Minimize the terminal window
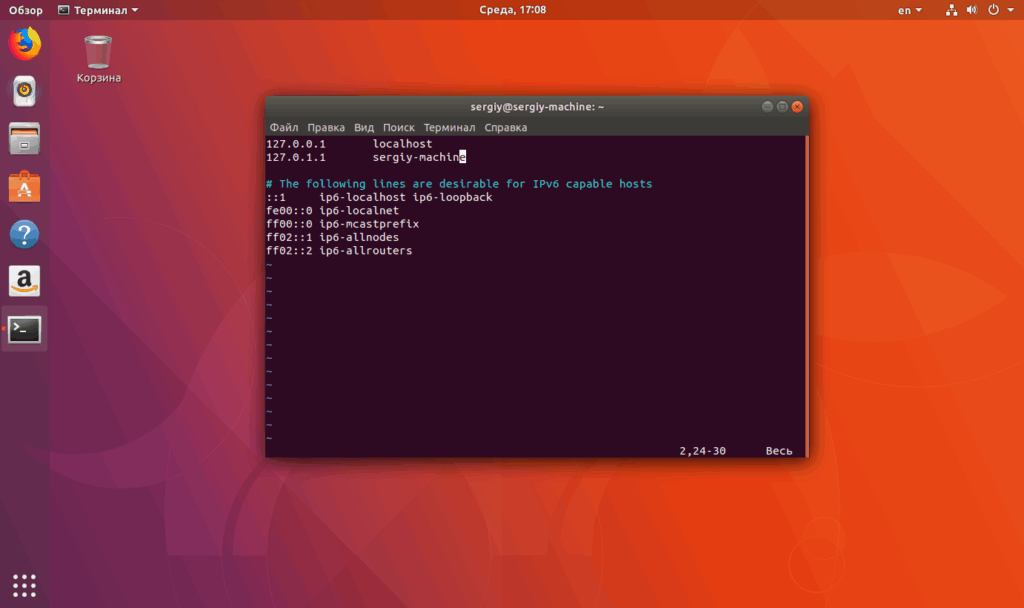1024x608 pixels. (767, 106)
